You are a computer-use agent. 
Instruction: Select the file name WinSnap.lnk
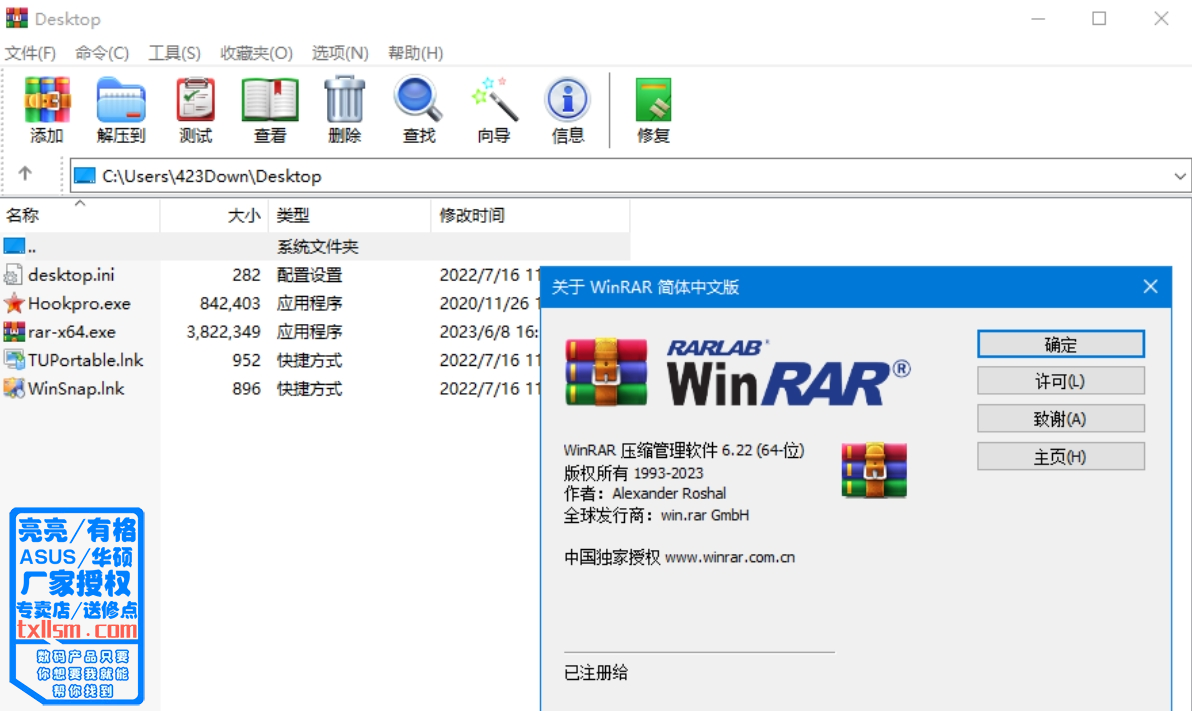(x=76, y=389)
